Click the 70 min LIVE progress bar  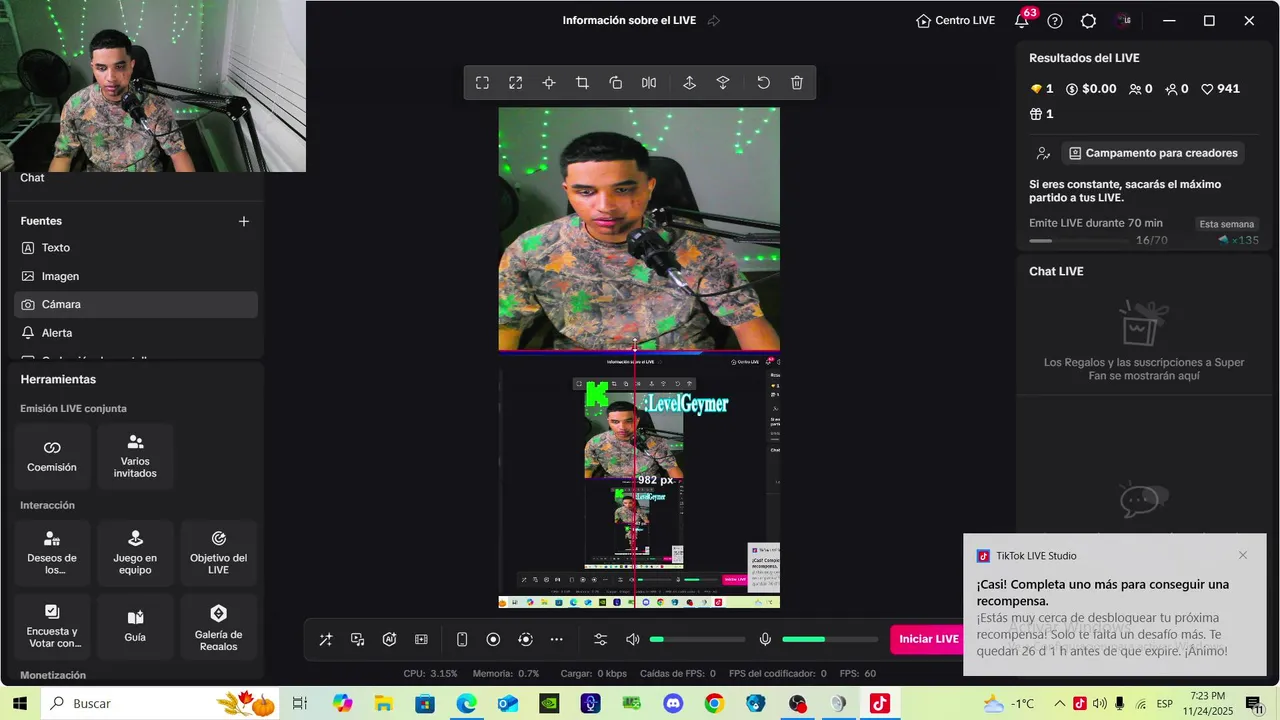click(x=1081, y=241)
